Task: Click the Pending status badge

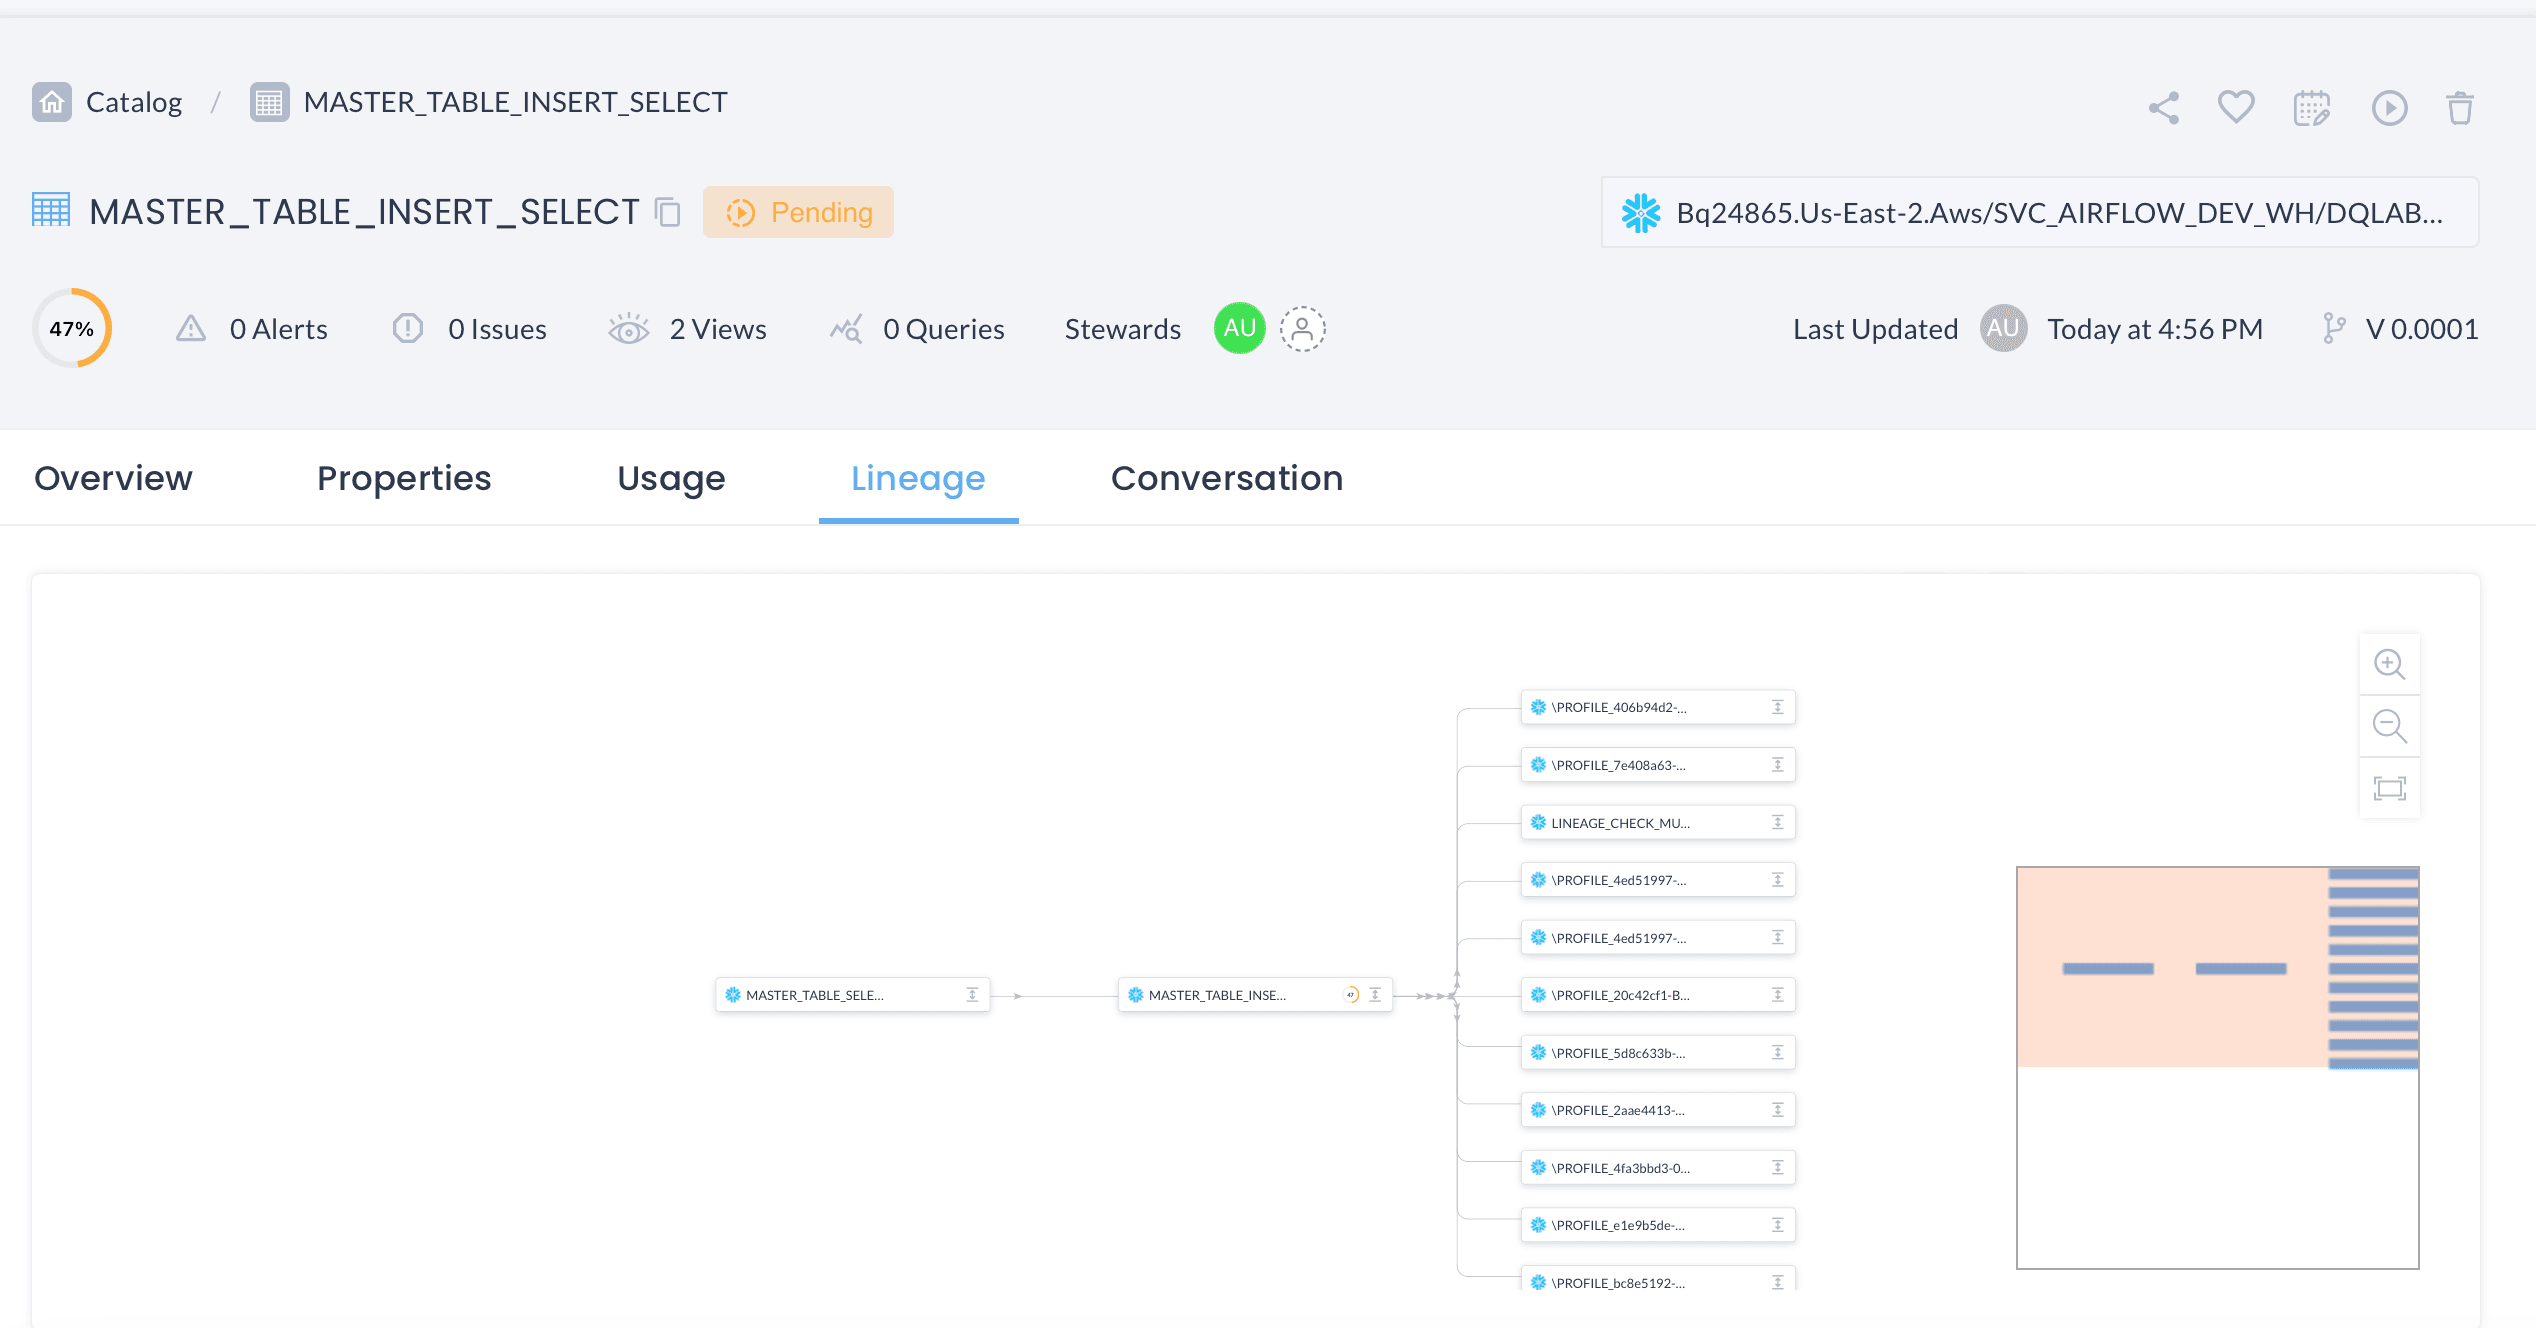Action: click(x=798, y=212)
